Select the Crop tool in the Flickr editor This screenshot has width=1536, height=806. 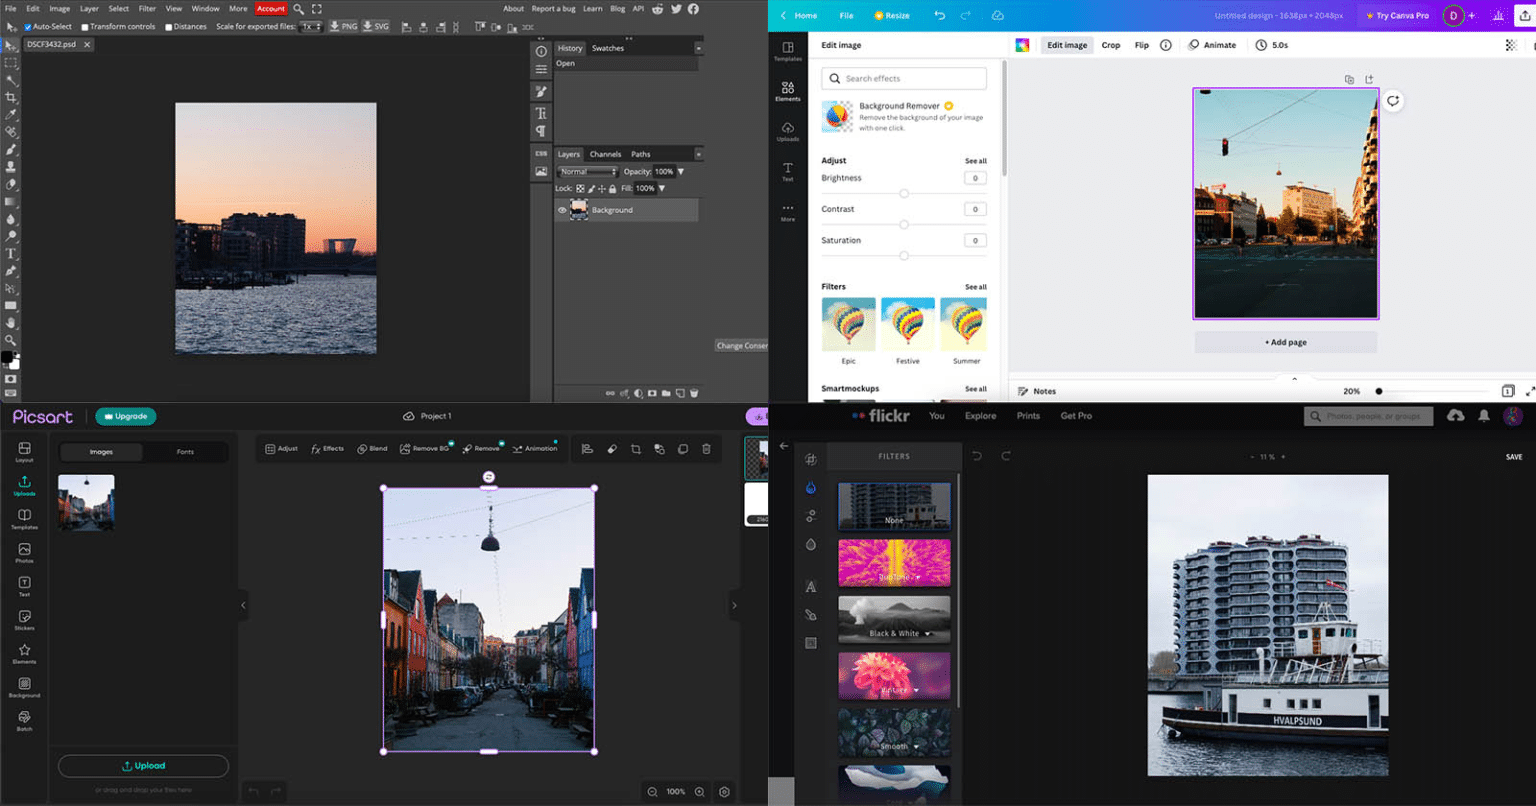click(811, 458)
